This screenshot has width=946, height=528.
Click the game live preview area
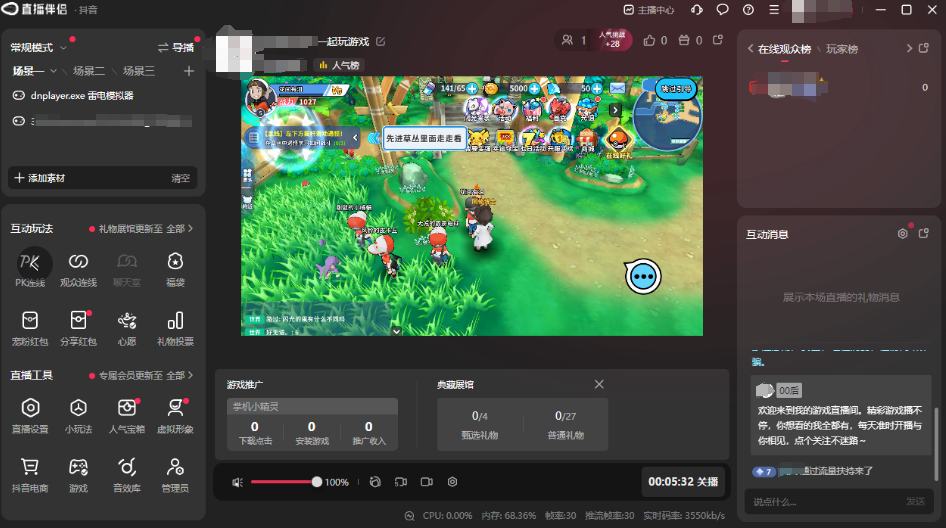472,206
